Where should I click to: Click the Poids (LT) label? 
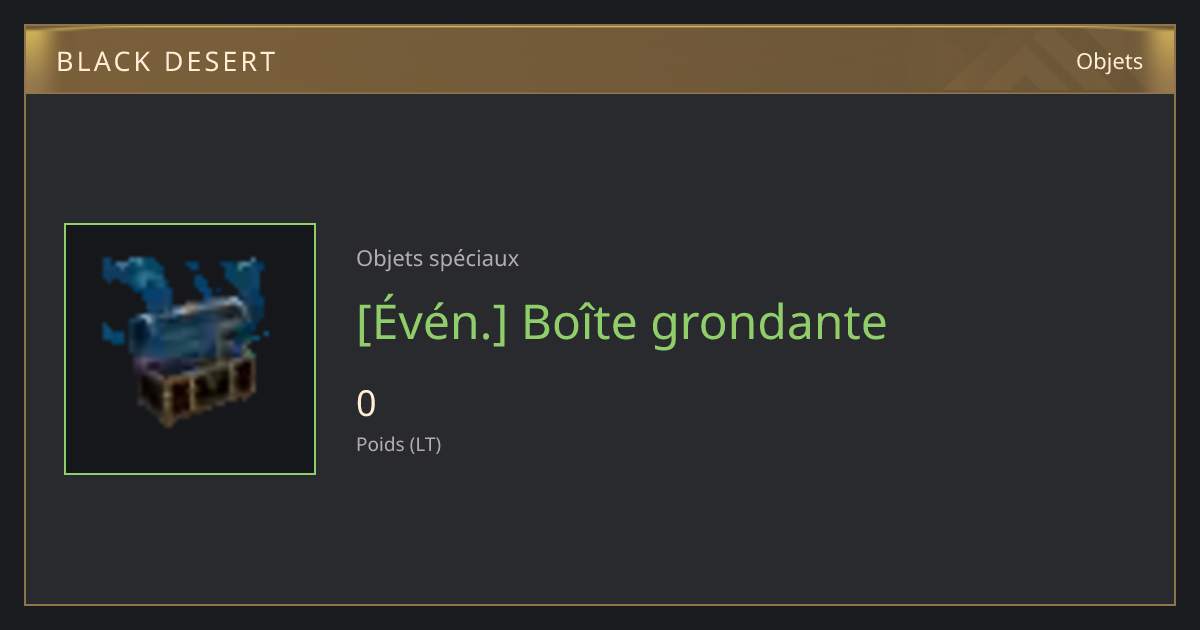click(x=398, y=444)
